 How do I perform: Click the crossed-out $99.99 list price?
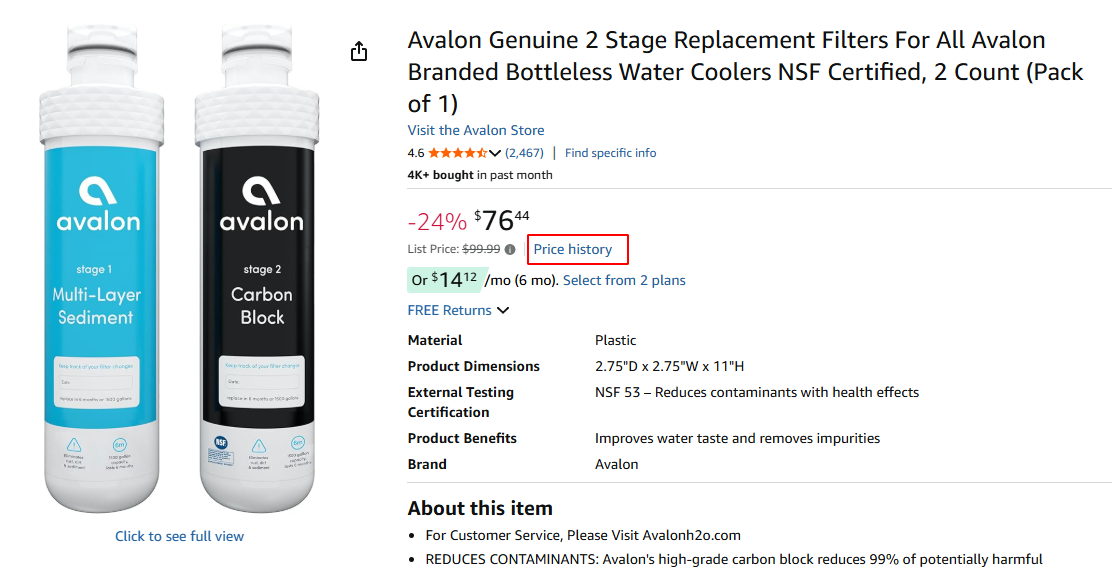(480, 249)
